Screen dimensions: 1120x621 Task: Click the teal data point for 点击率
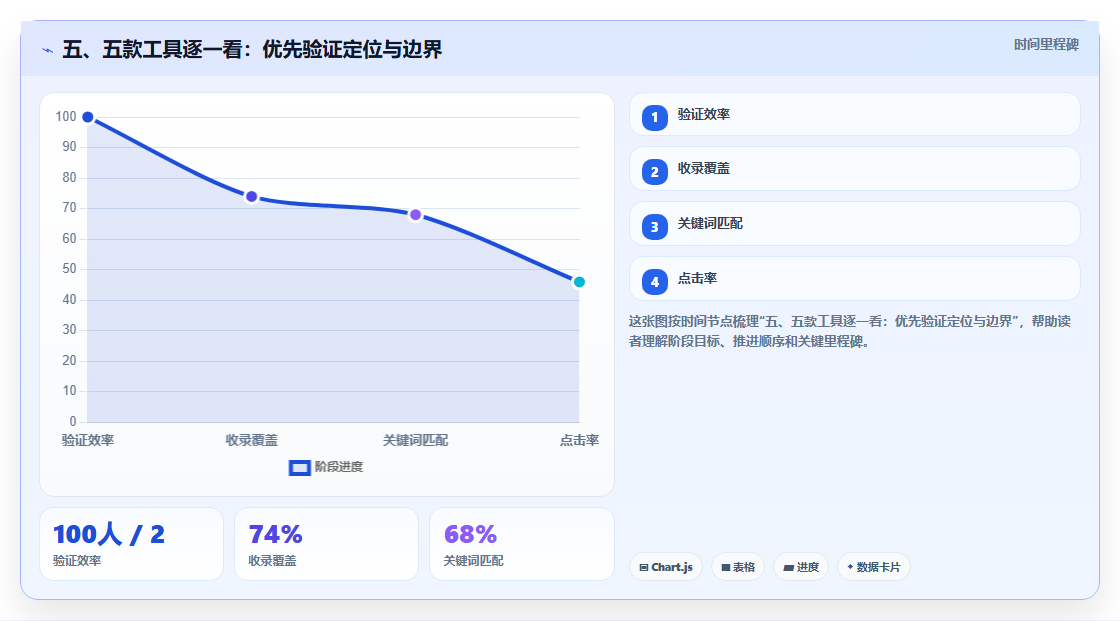[579, 282]
